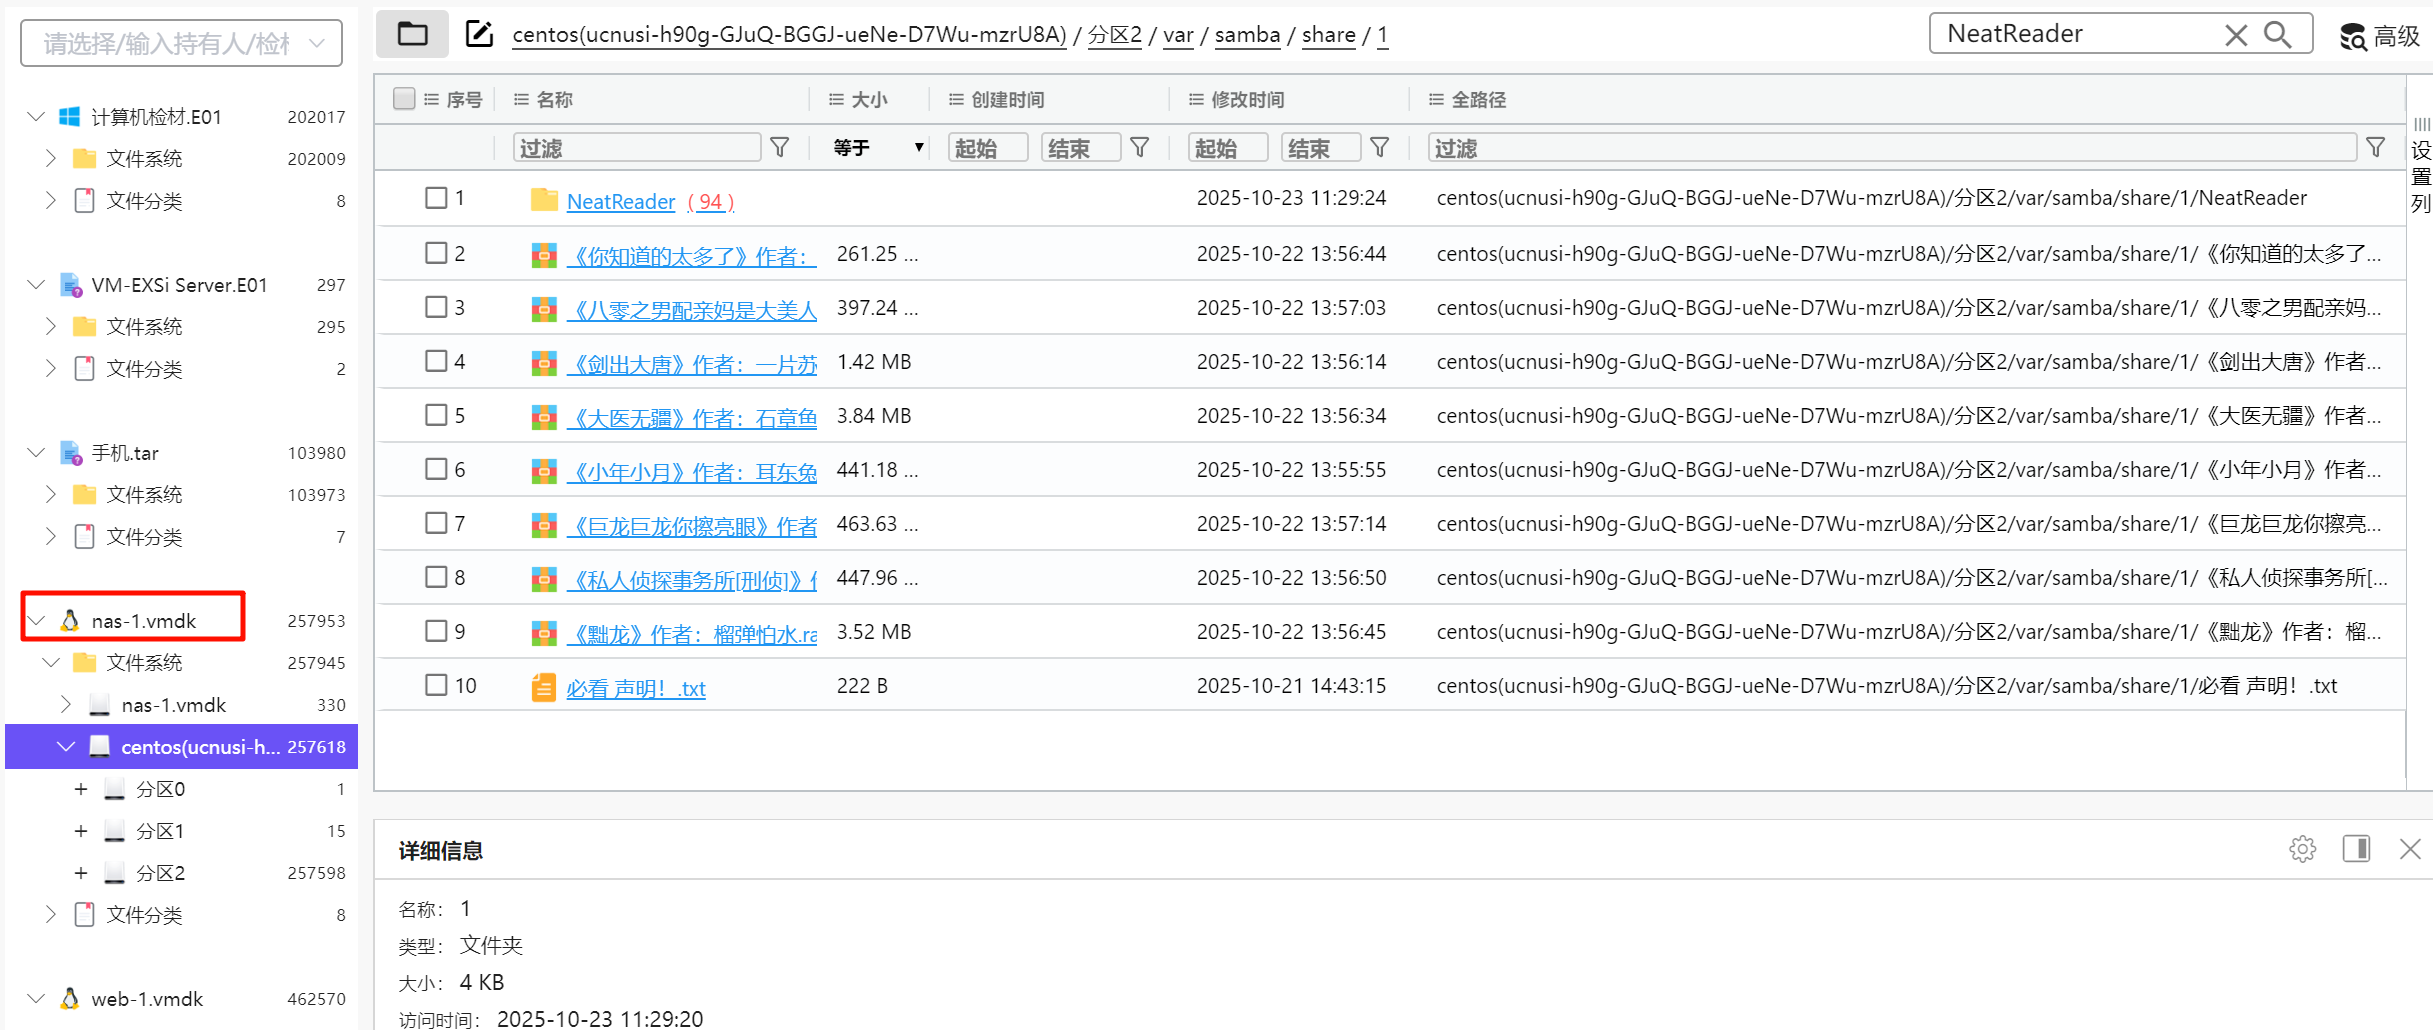Select checkbox for row 10 text file
The width and height of the screenshot is (2433, 1030).
point(436,685)
